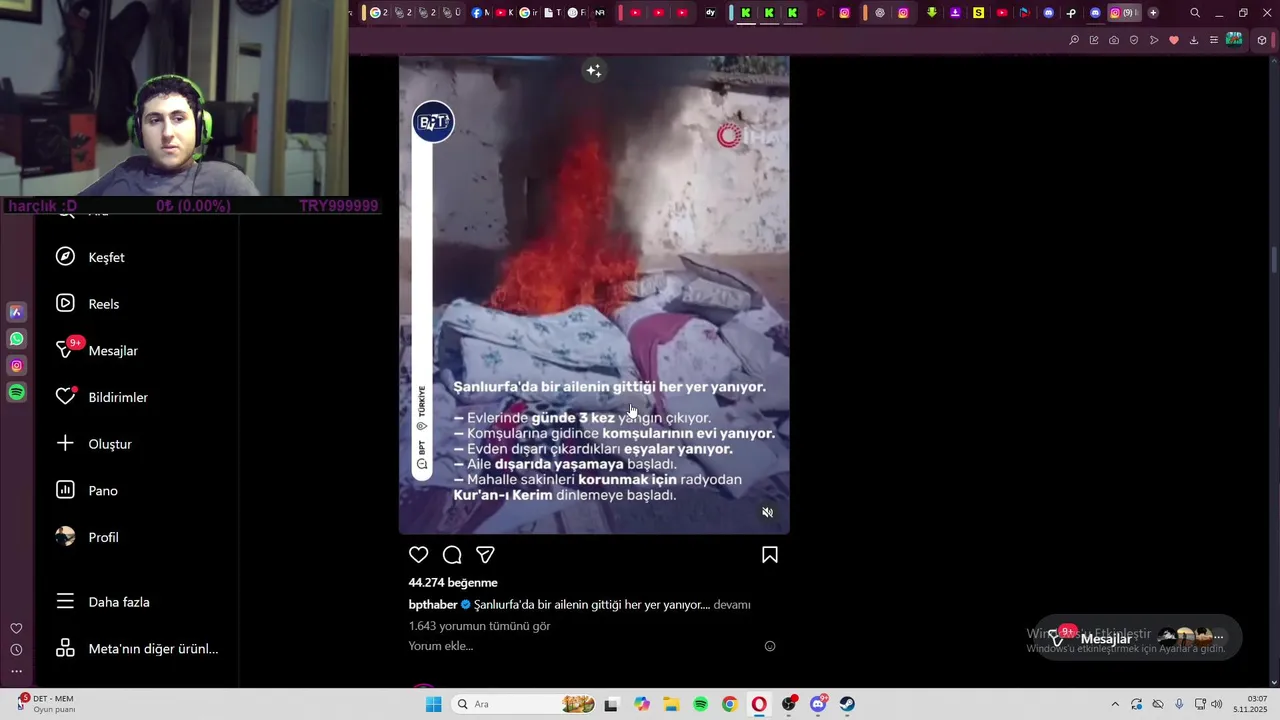Select Oluştur to create a post
Screen dimensions: 1280x720
click(x=94, y=444)
